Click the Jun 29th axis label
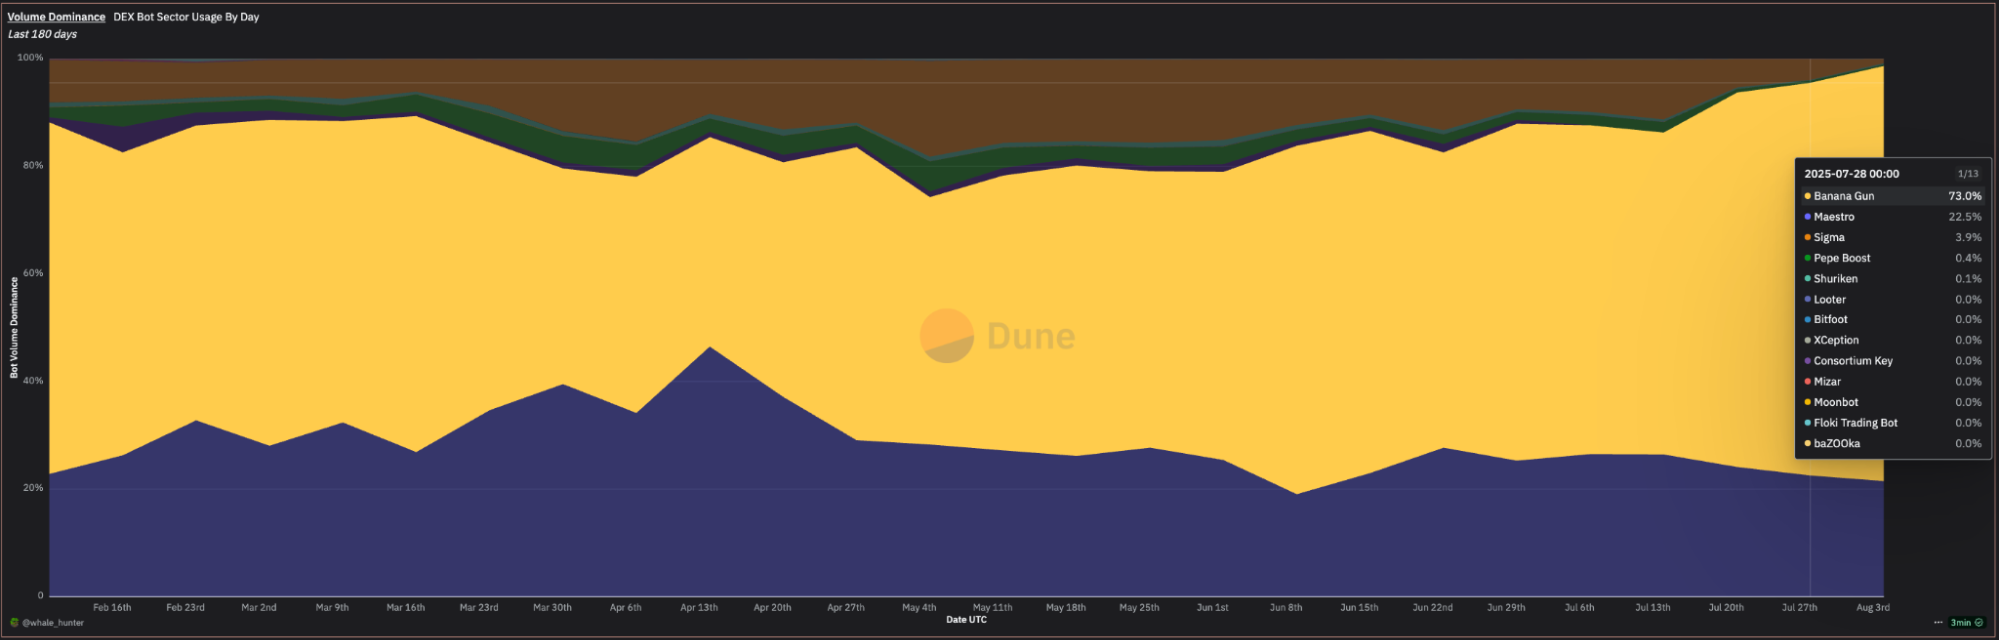Viewport: 1999px width, 641px height. (x=1506, y=608)
